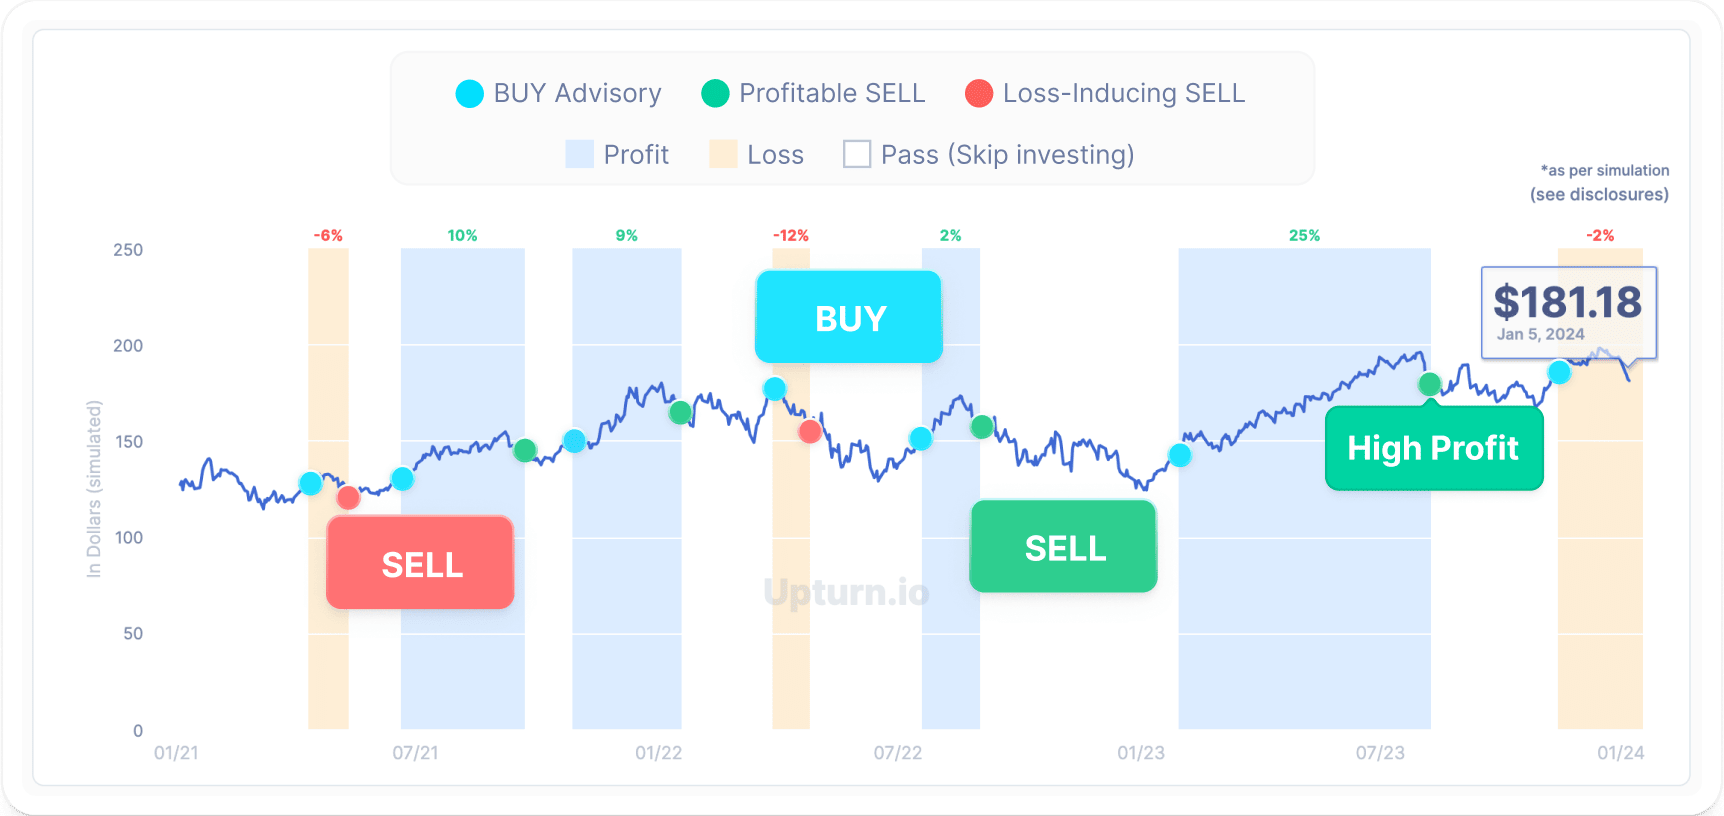Click the 10% profit period label

click(462, 236)
